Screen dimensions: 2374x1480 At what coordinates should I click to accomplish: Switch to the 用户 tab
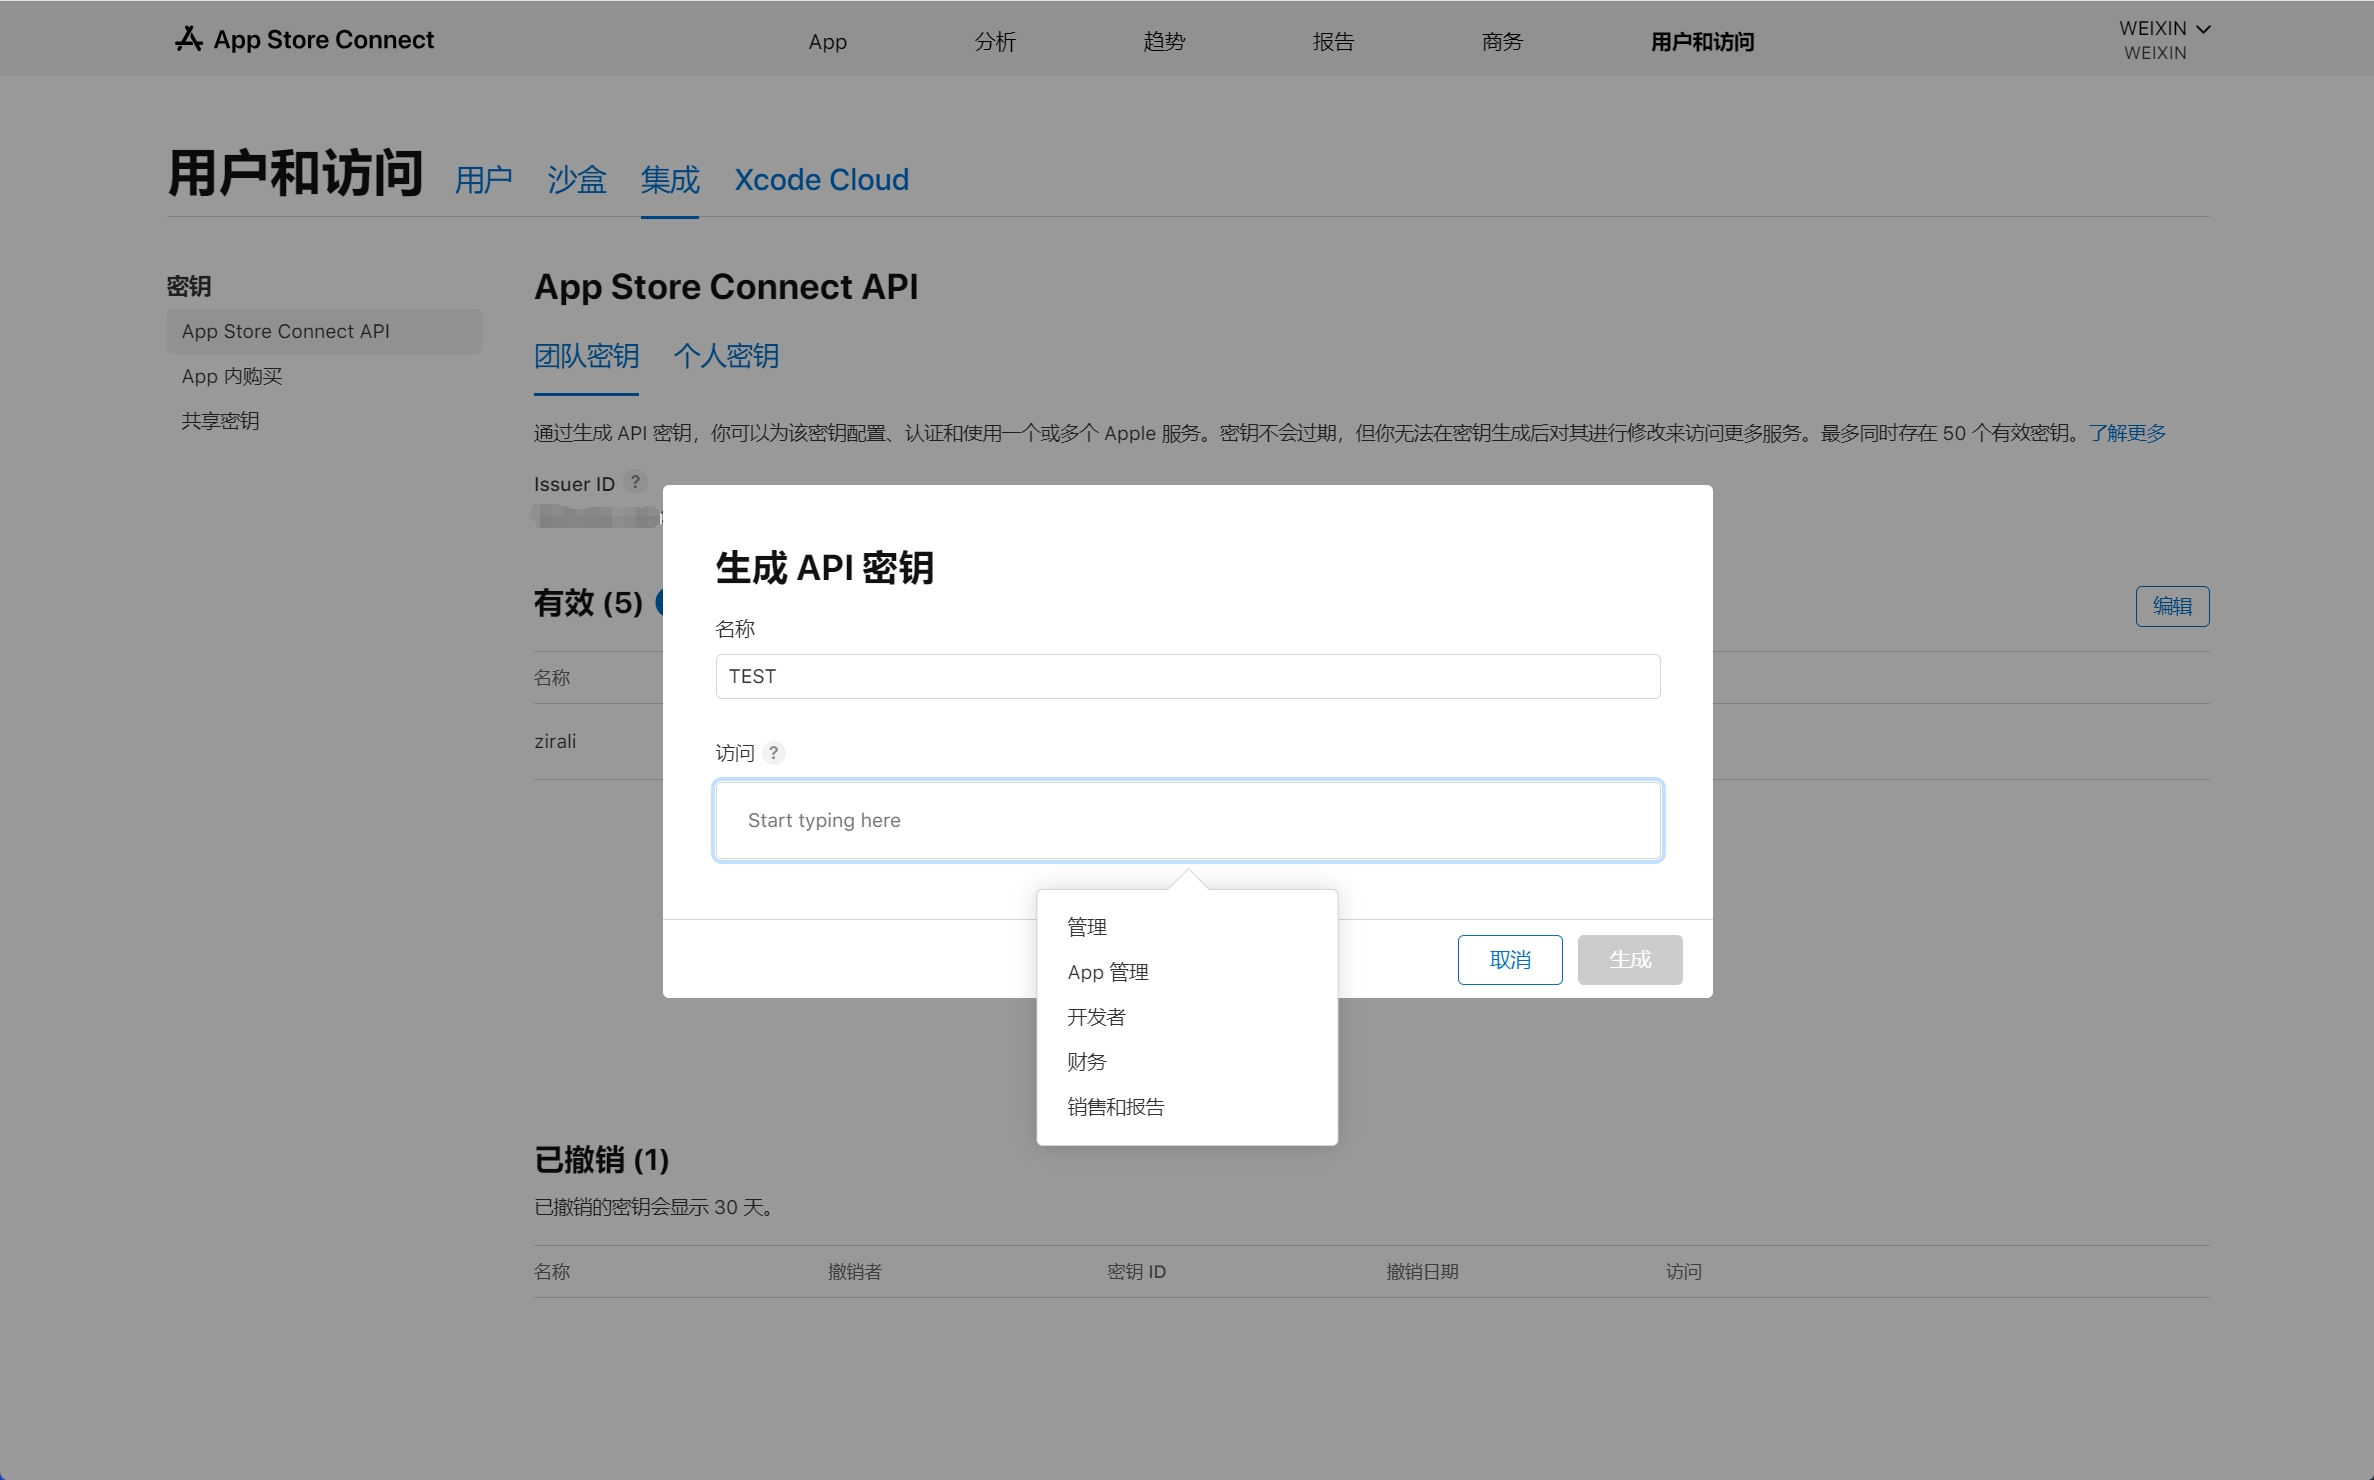tap(483, 180)
